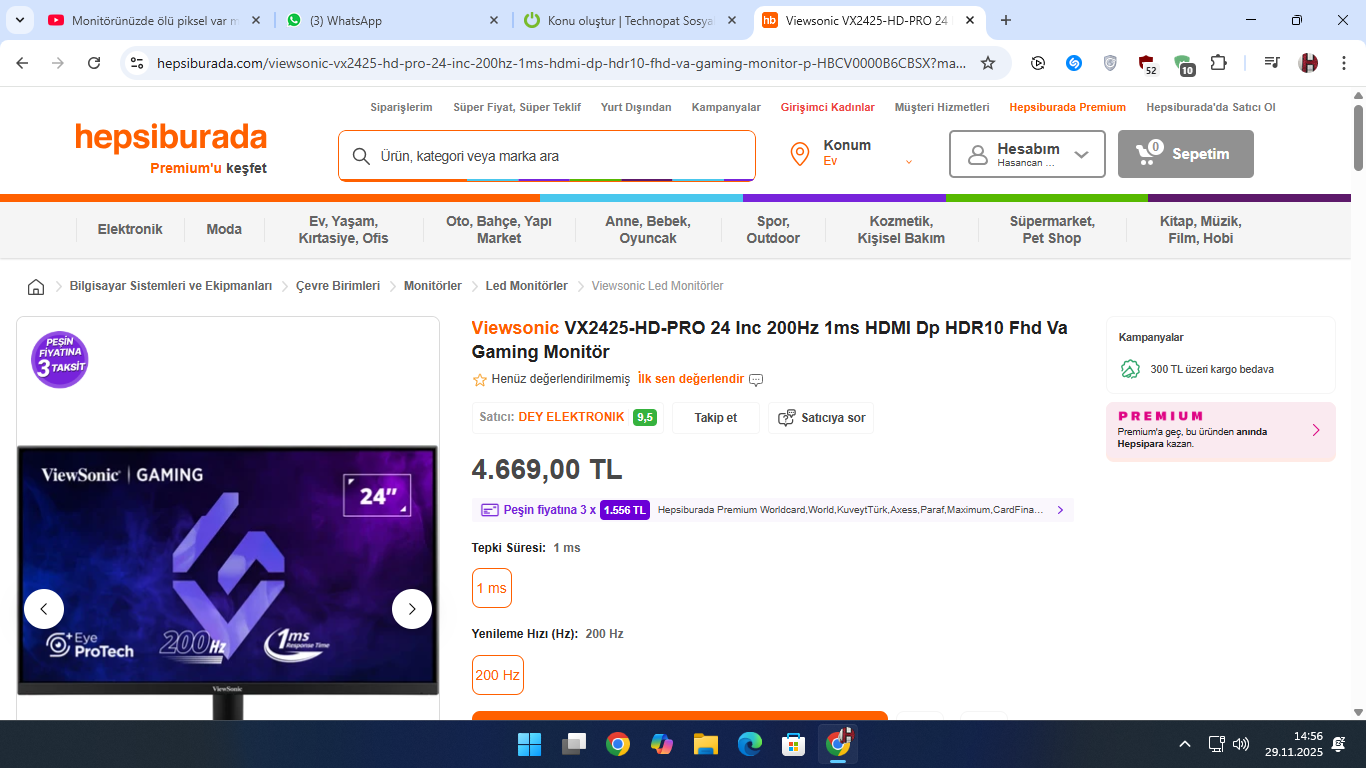
Task: Bookmark this page with the star icon
Action: pos(988,63)
